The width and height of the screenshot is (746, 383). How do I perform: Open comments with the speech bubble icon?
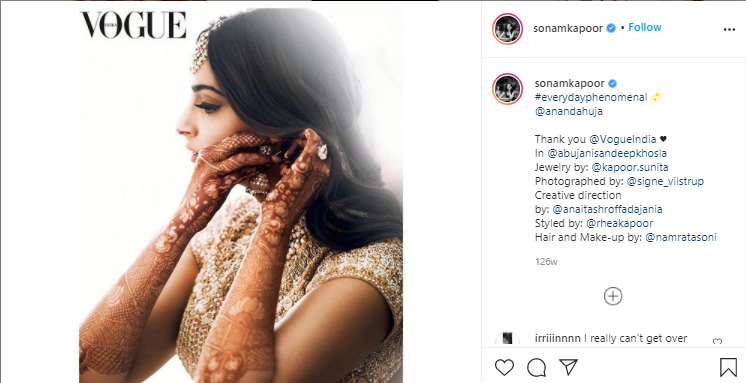coord(536,367)
